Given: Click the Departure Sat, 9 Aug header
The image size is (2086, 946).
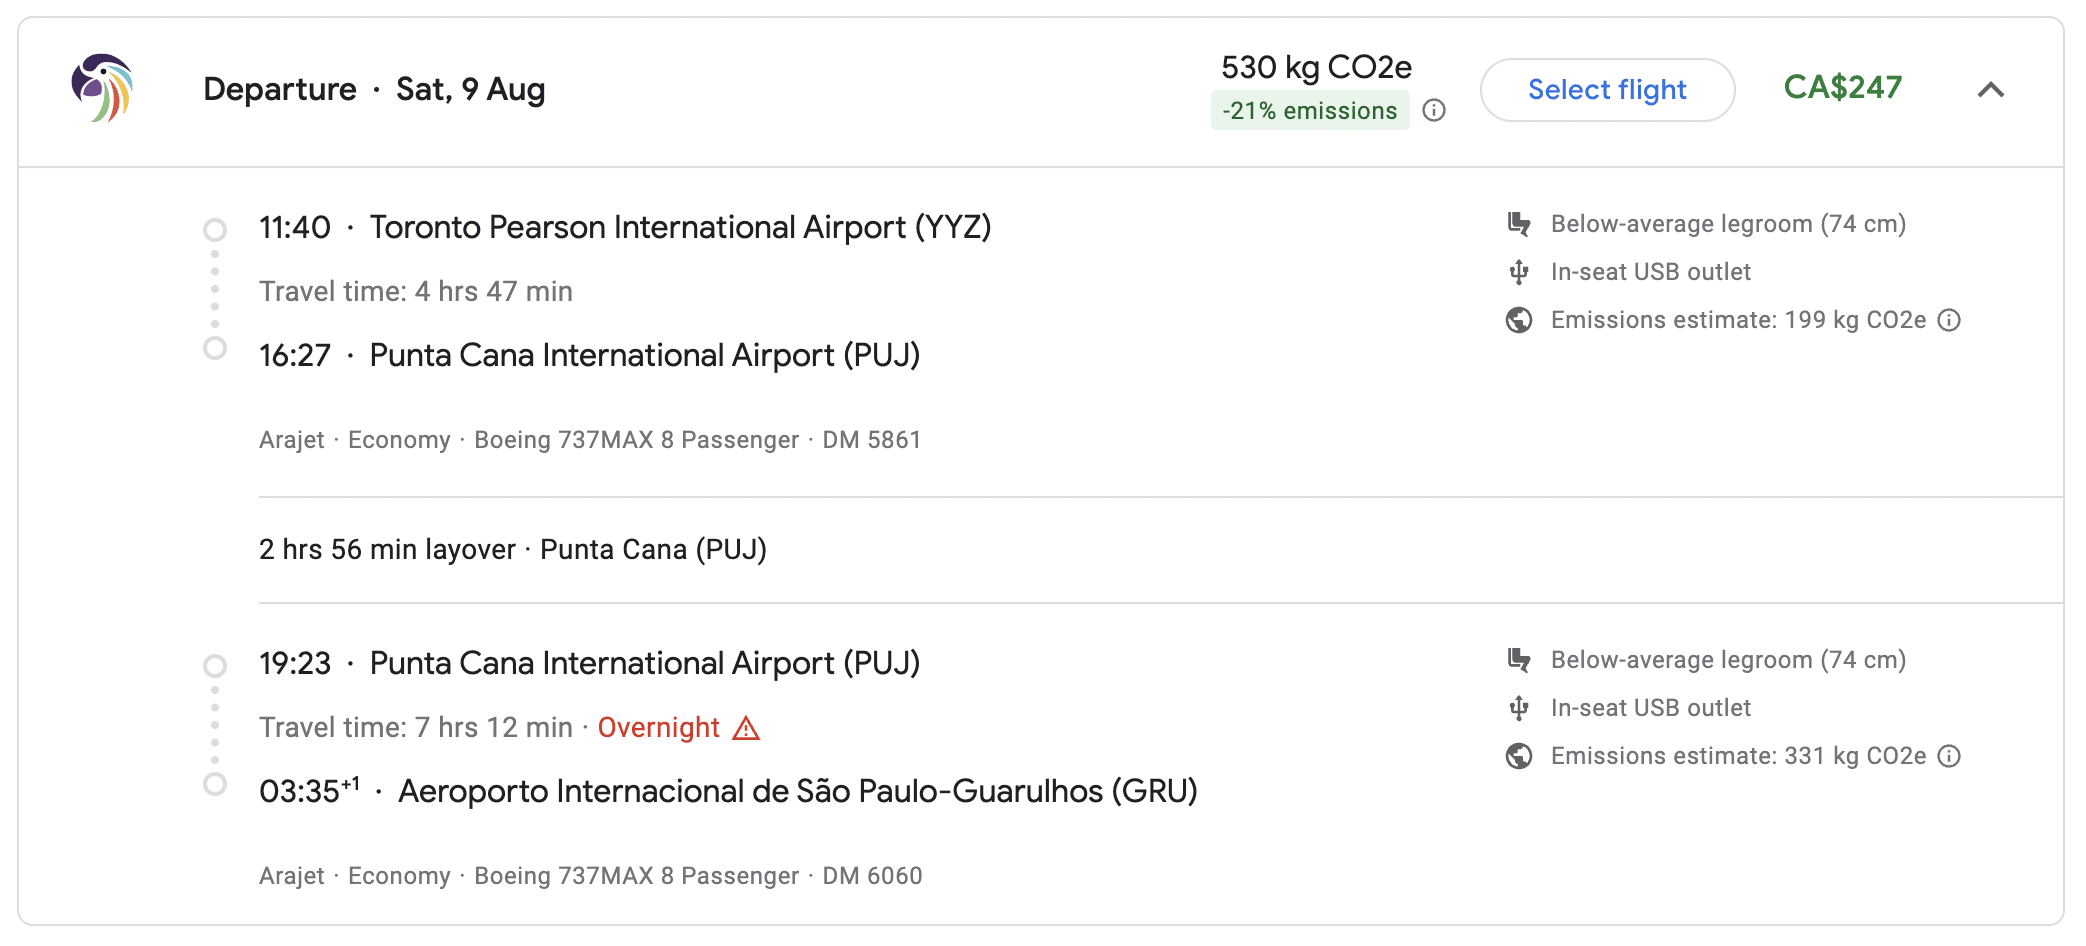Looking at the screenshot, I should 374,90.
